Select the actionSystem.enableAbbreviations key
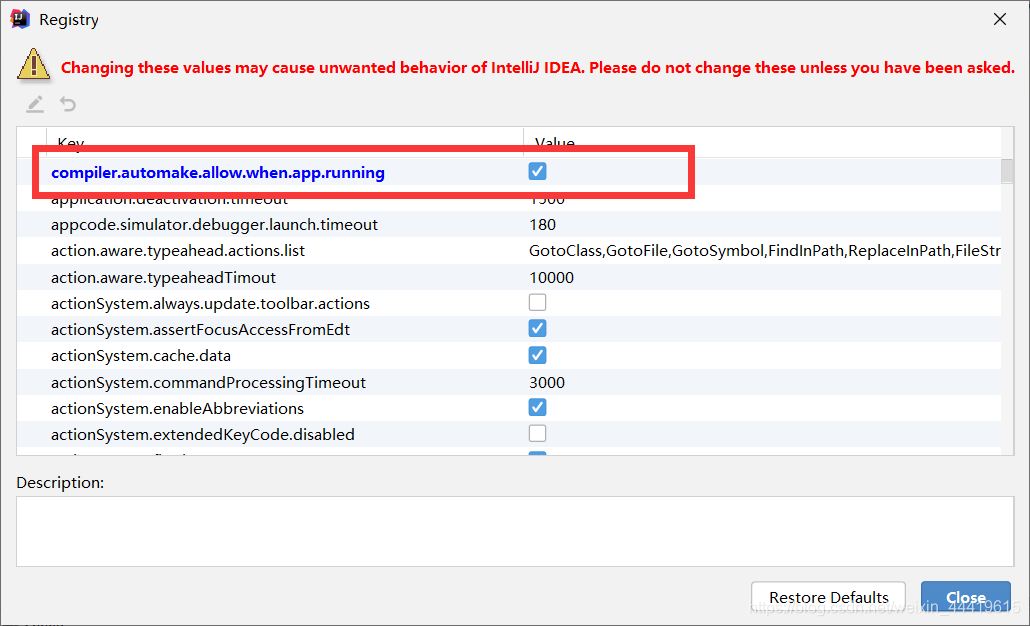The height and width of the screenshot is (626, 1030). (177, 409)
